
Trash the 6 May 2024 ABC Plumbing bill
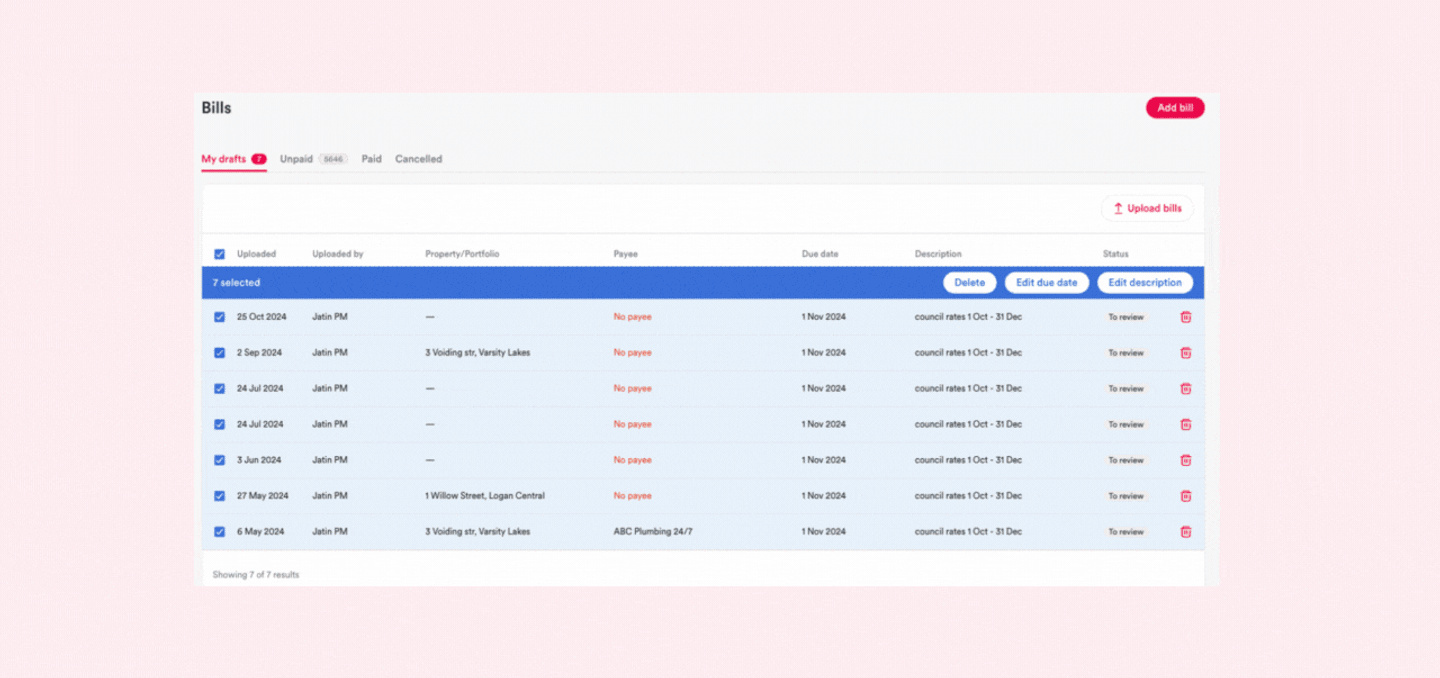1185,532
